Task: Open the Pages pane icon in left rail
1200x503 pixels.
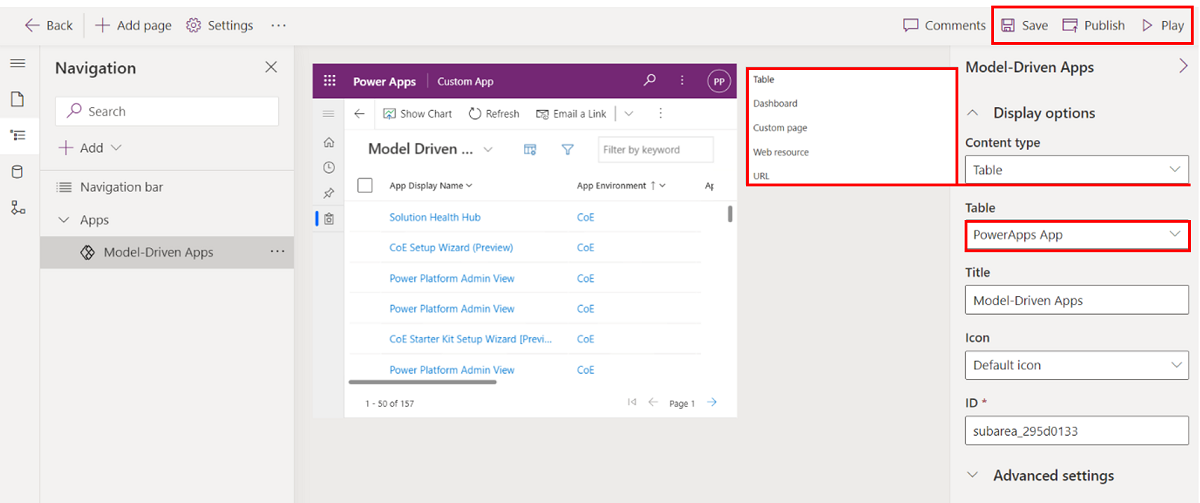Action: tap(18, 99)
